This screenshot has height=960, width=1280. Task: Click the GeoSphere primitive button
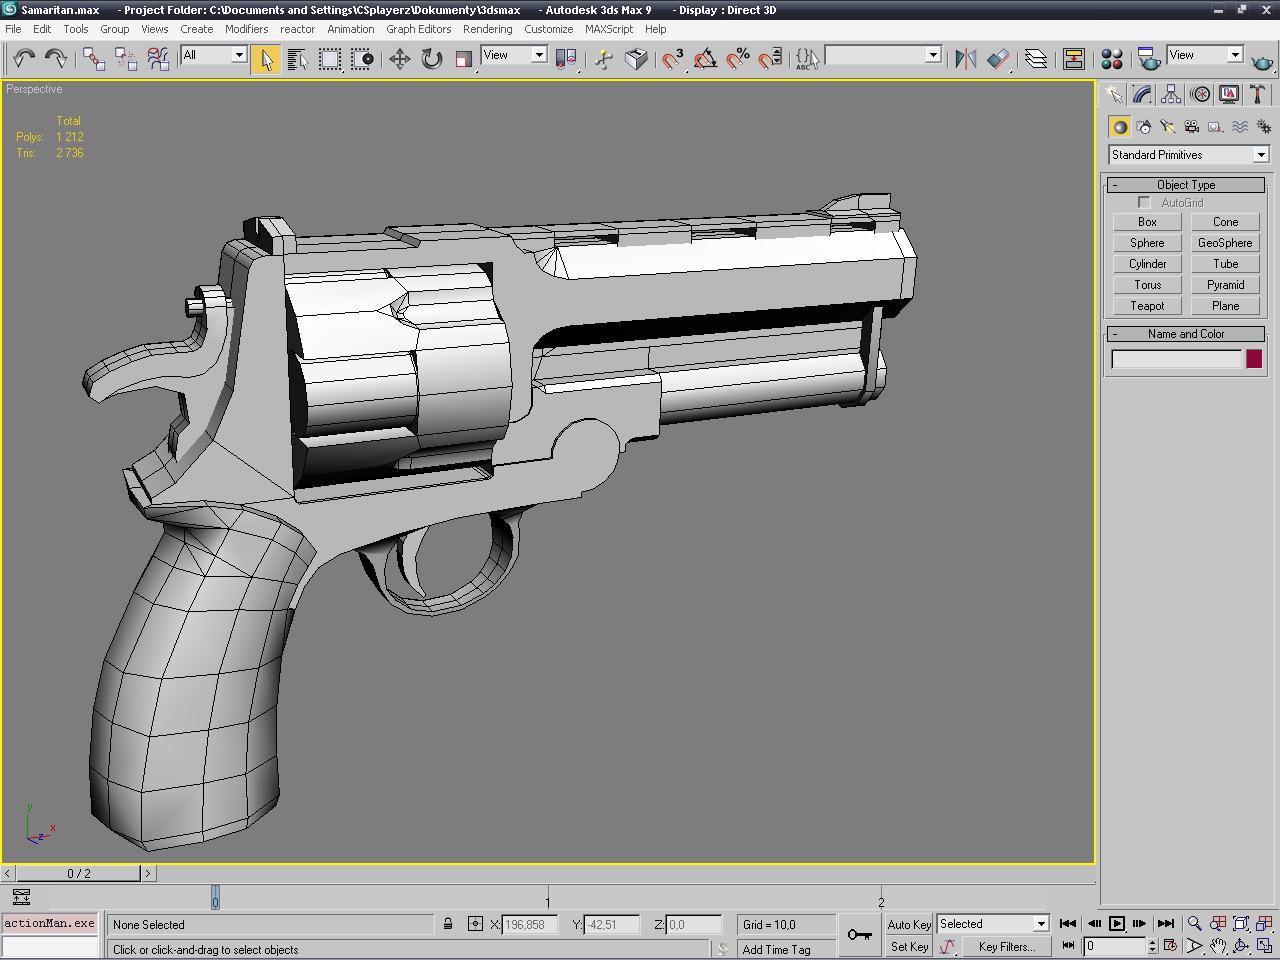pos(1225,243)
